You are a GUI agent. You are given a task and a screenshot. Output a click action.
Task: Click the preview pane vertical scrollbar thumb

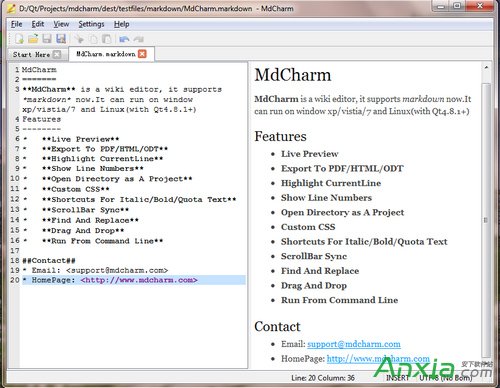click(486, 220)
